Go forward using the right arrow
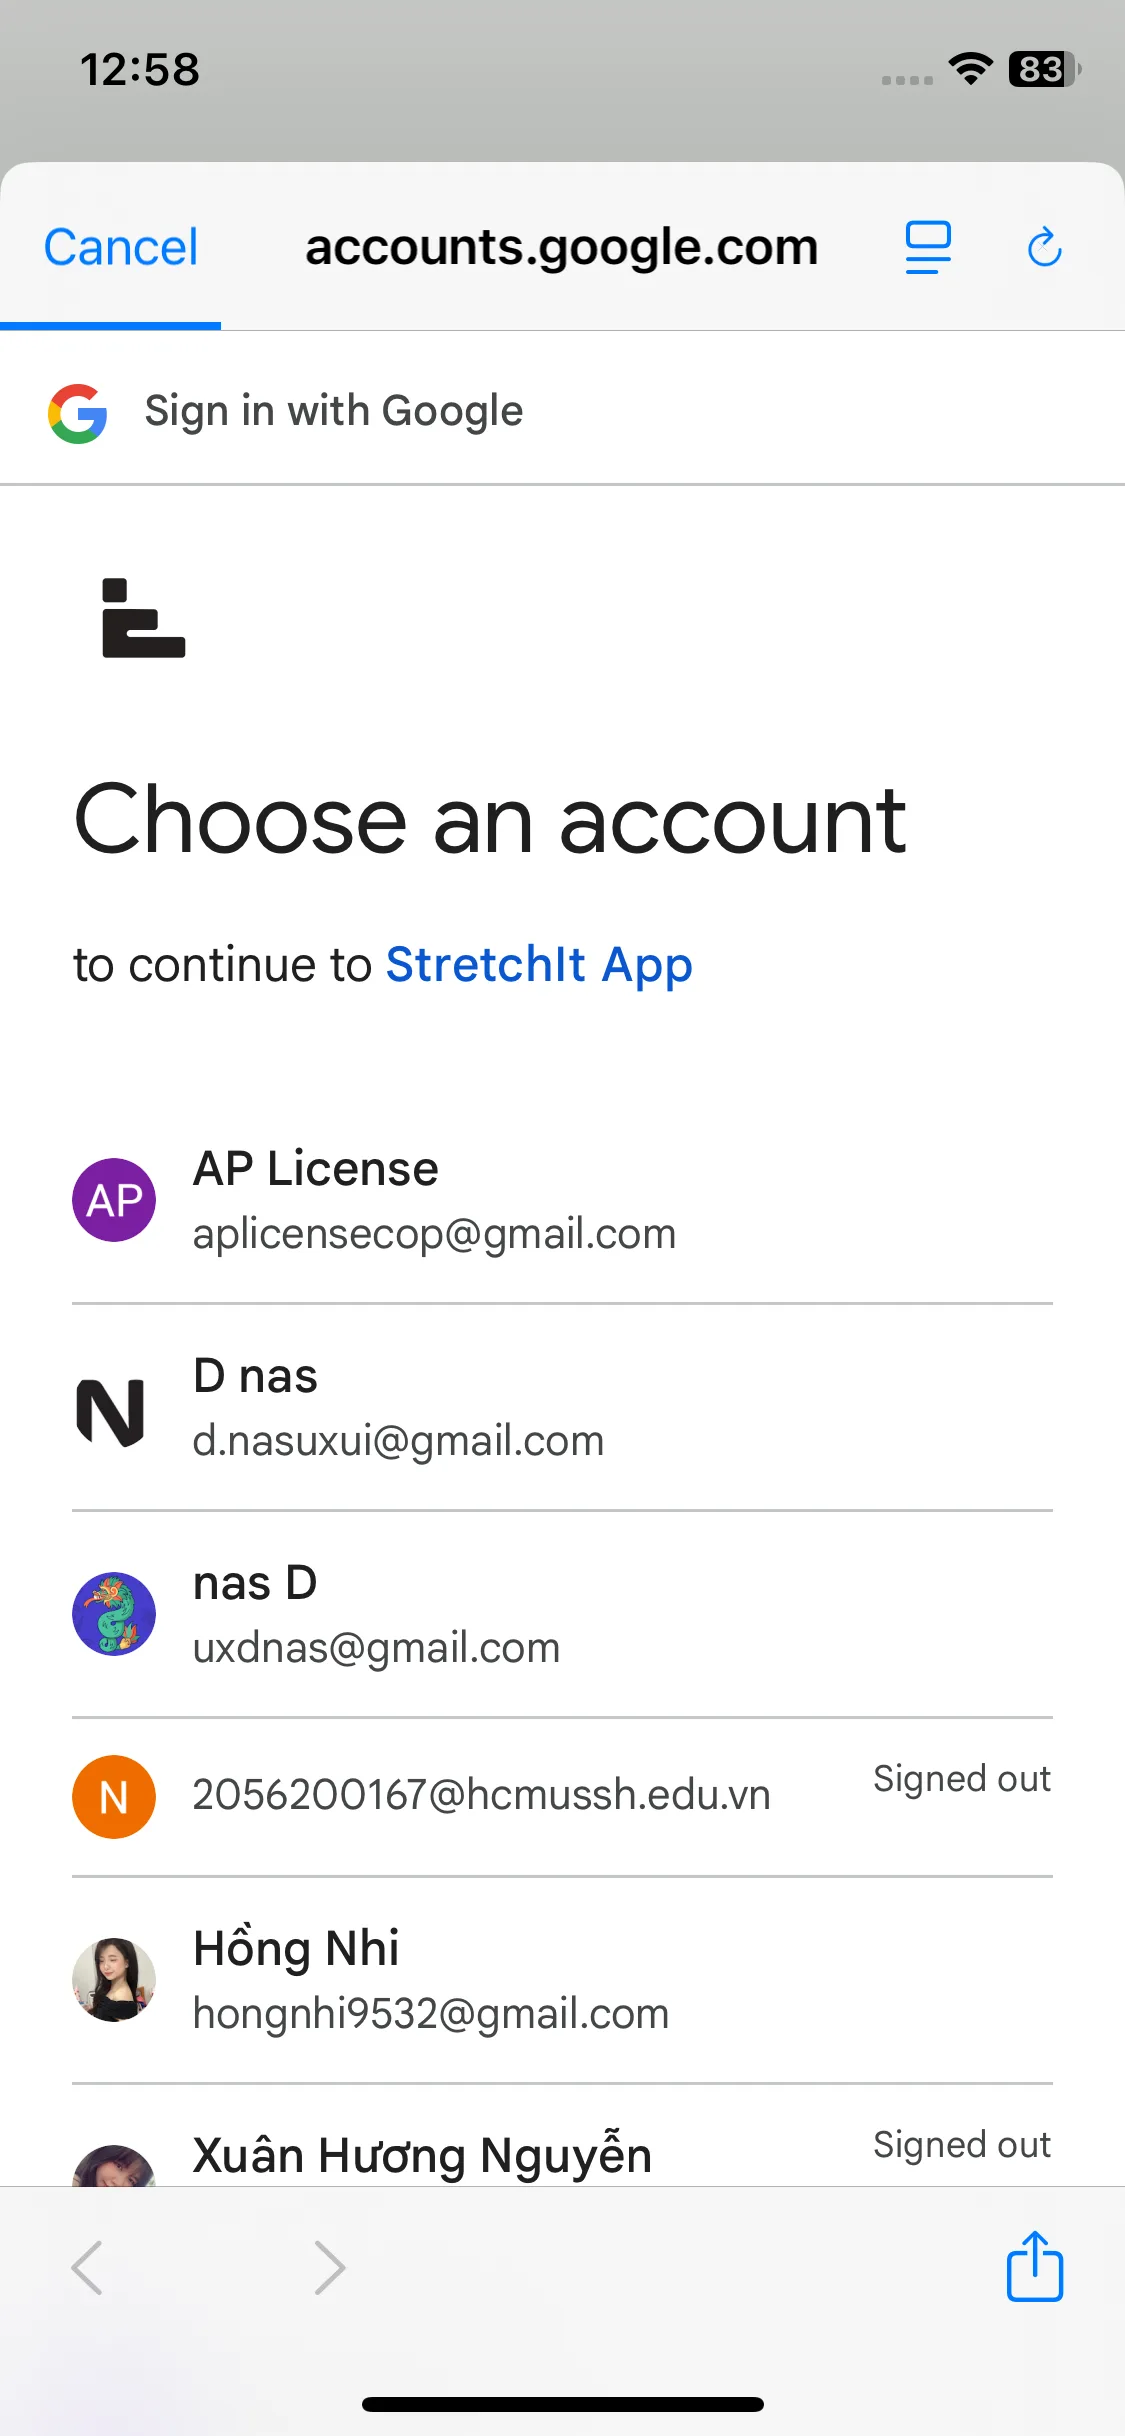1125x2436 pixels. [x=329, y=2267]
